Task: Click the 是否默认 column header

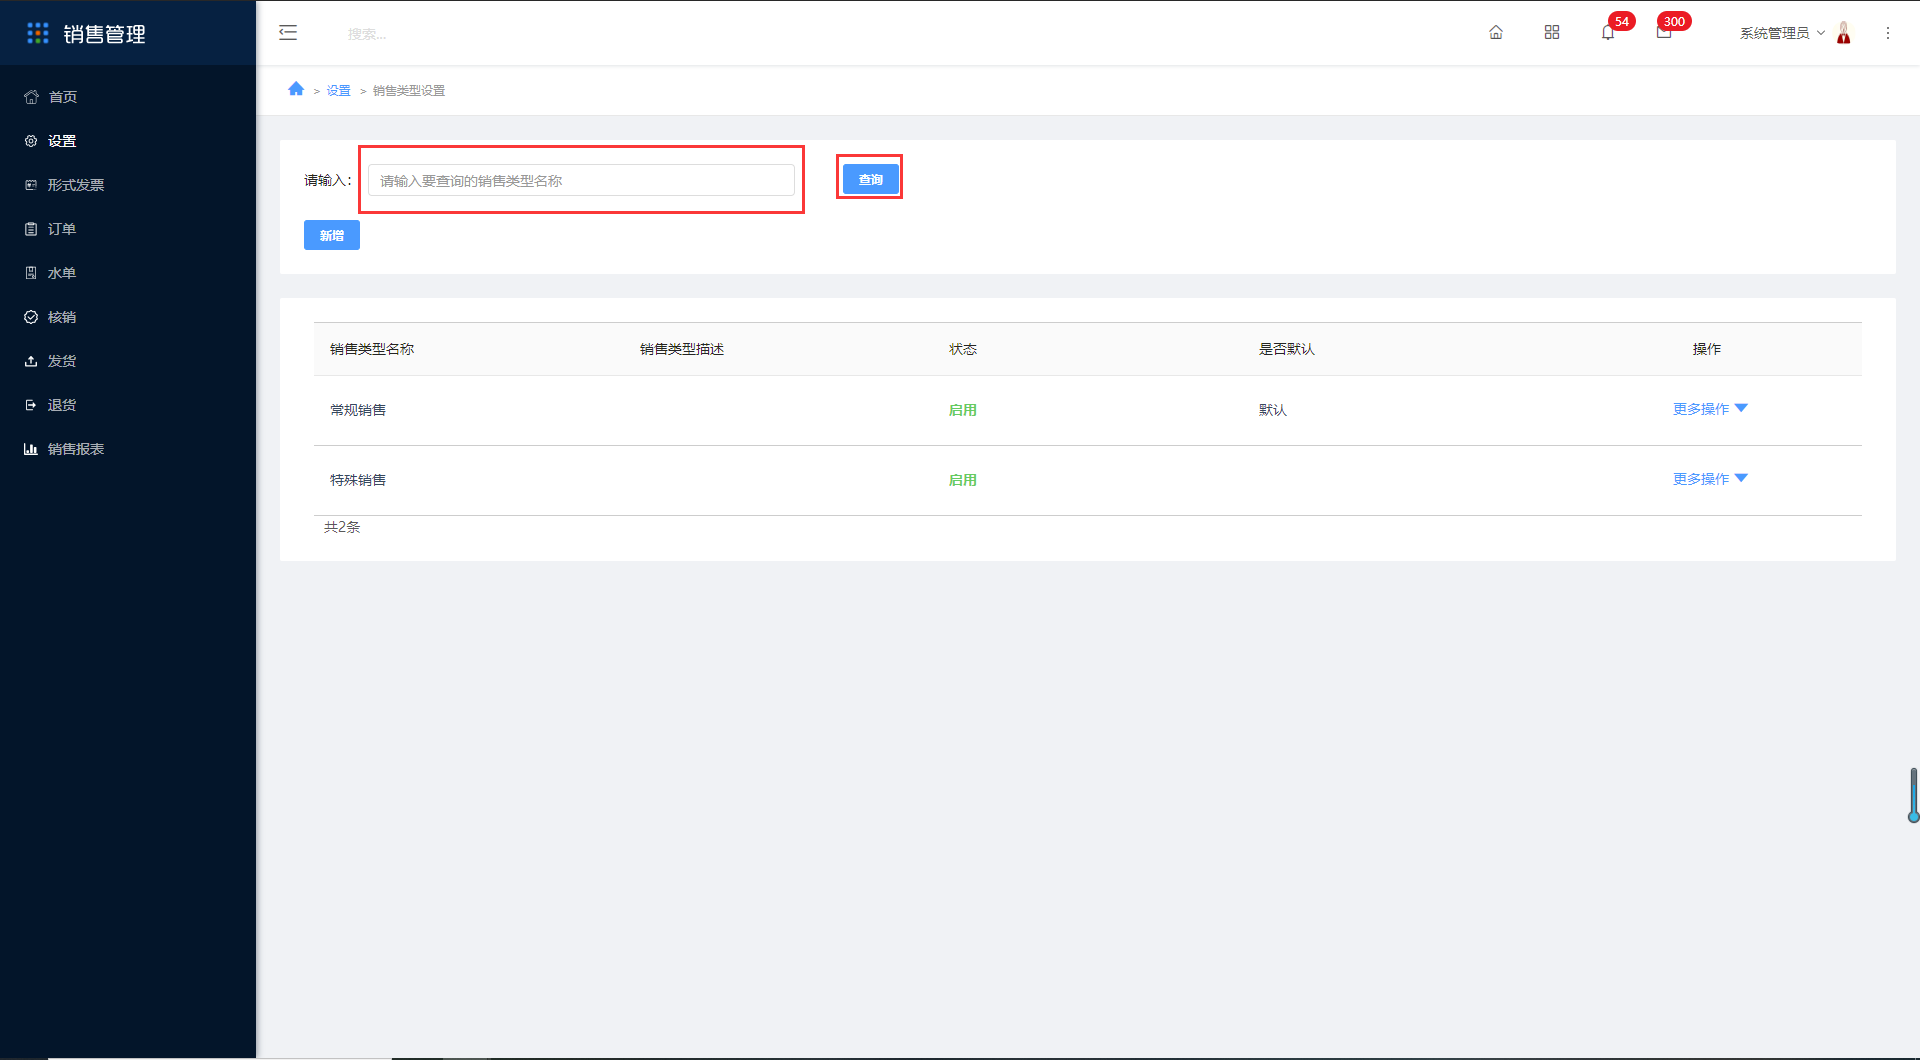Action: pyautogui.click(x=1286, y=349)
